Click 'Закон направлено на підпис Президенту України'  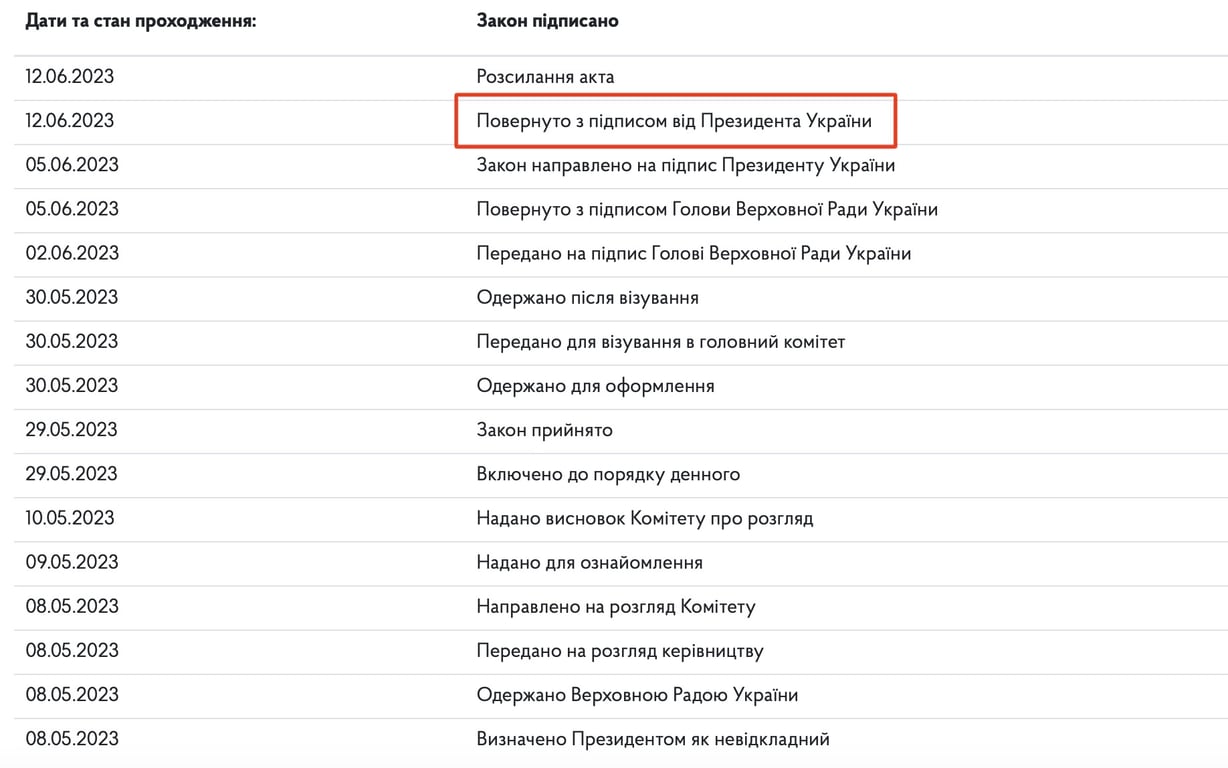(x=685, y=165)
